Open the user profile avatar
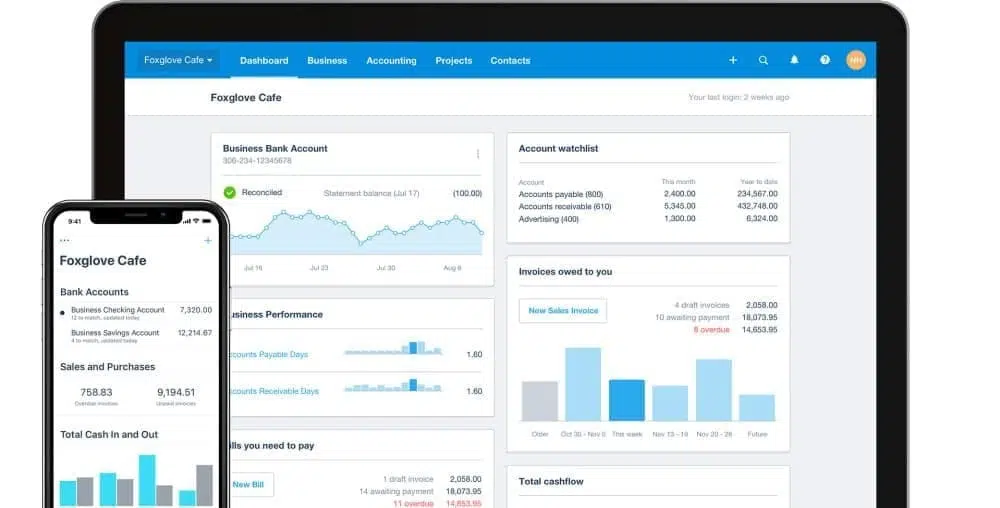The image size is (1000, 508). point(855,60)
